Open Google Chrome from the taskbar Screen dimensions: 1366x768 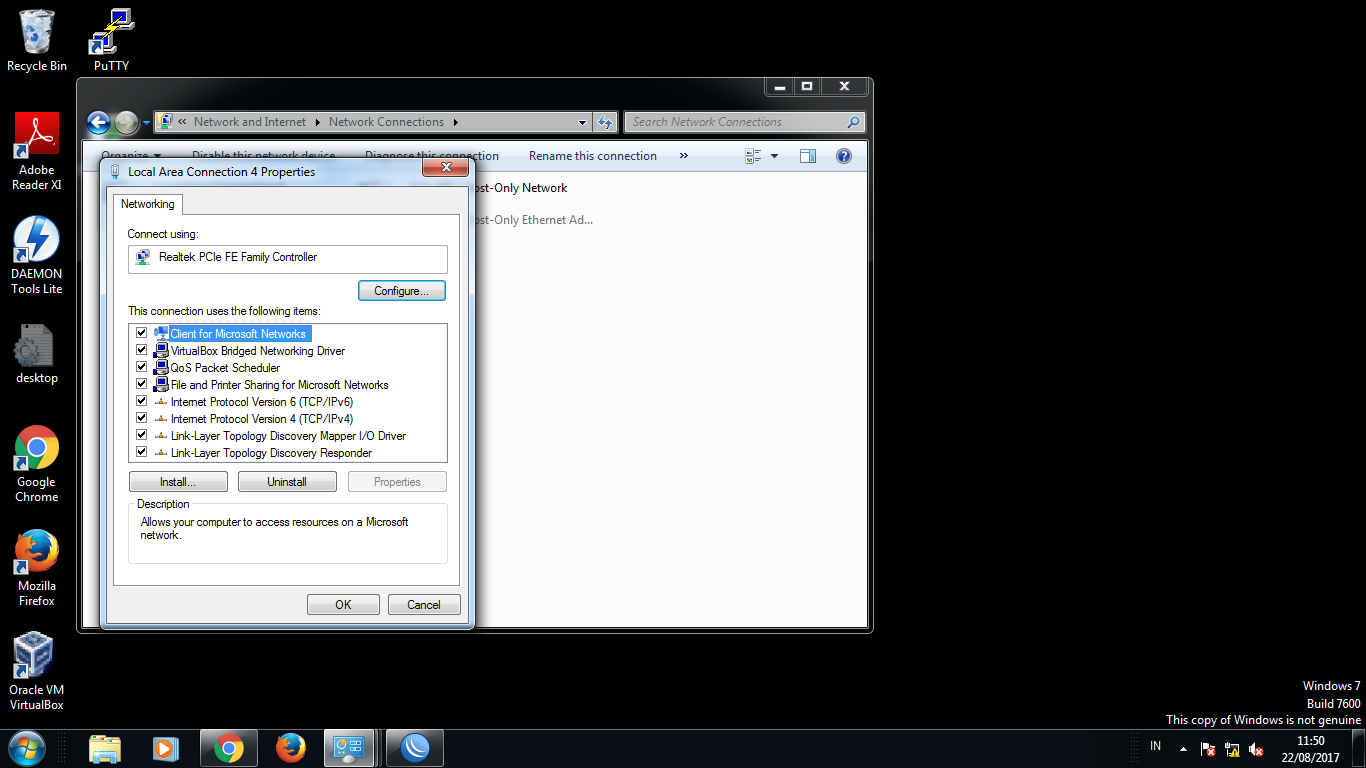click(228, 747)
